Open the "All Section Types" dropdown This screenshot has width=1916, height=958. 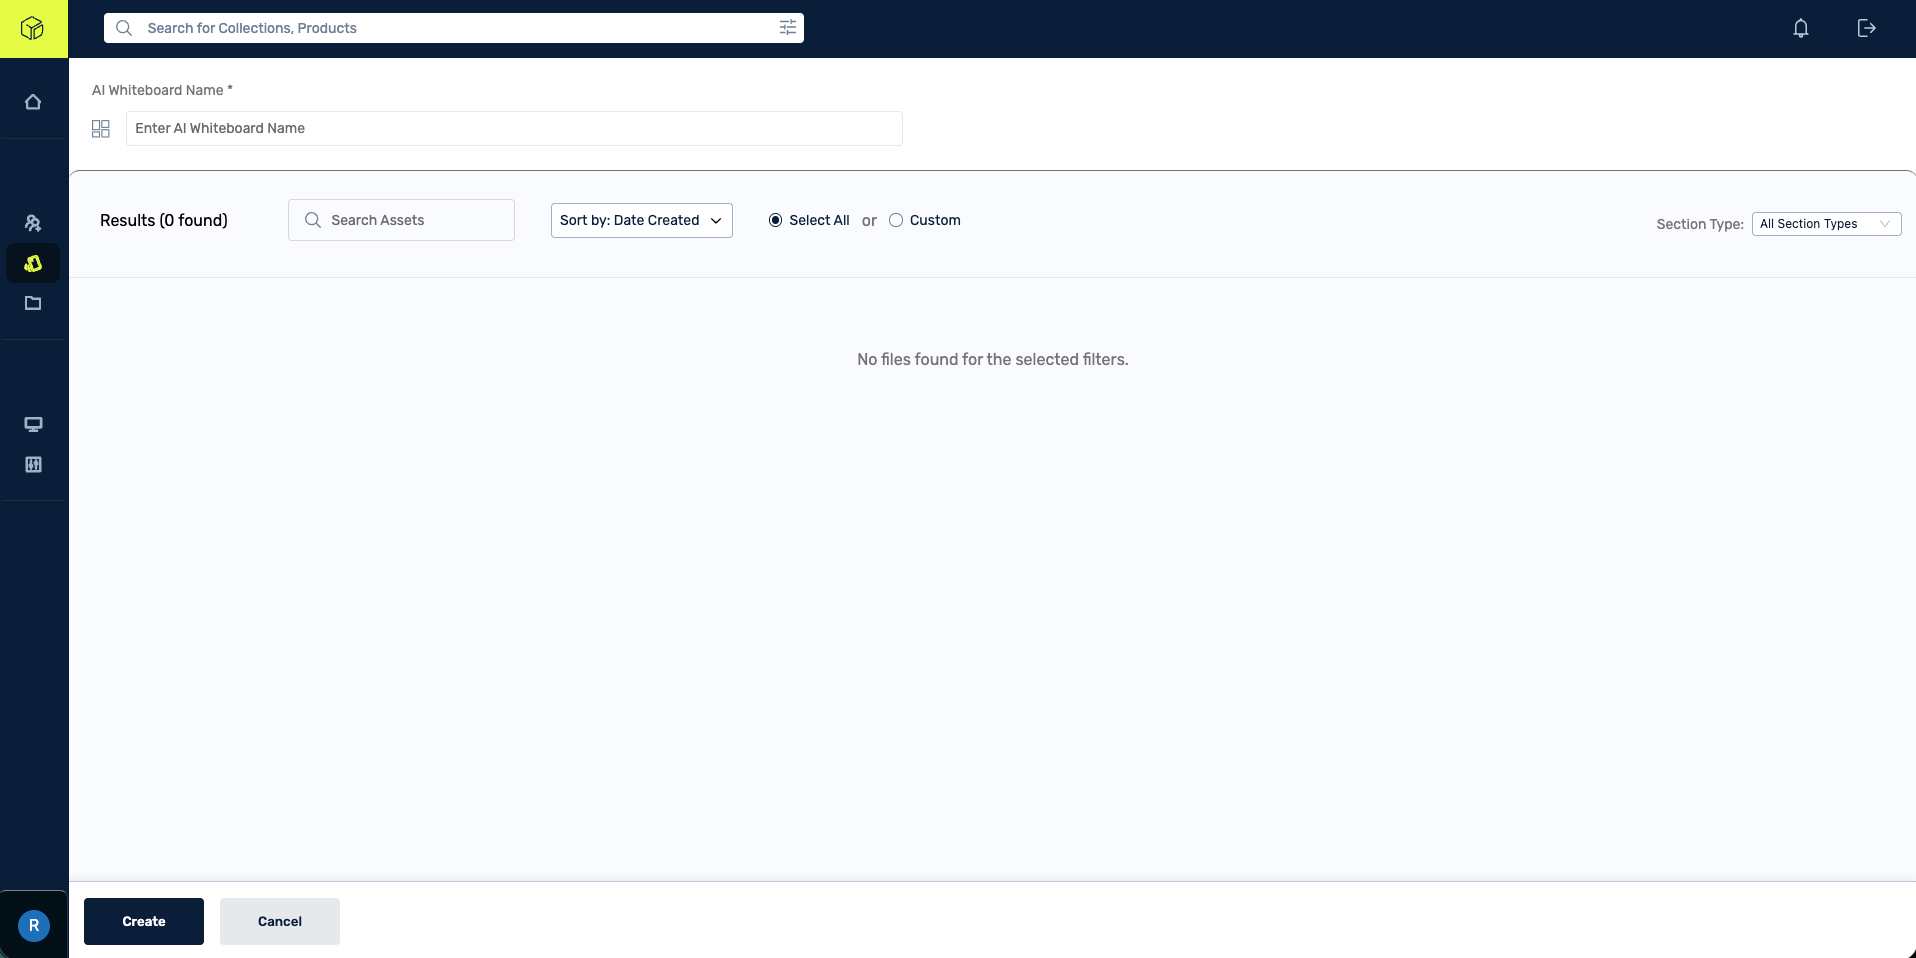(x=1825, y=224)
